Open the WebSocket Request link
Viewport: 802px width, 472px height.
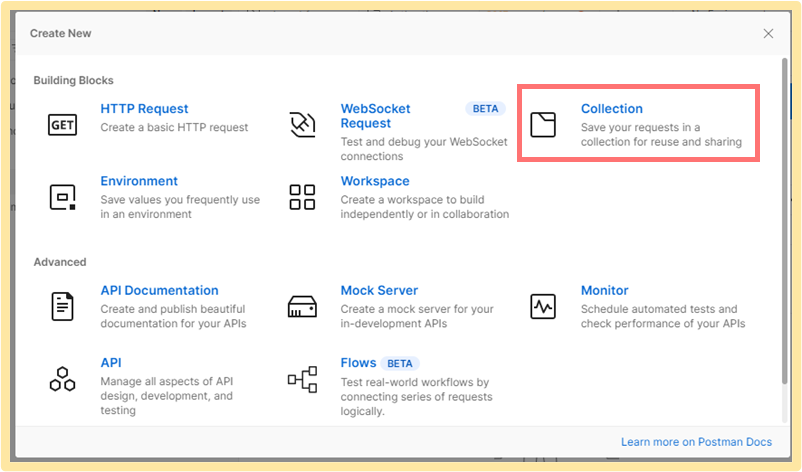375,116
